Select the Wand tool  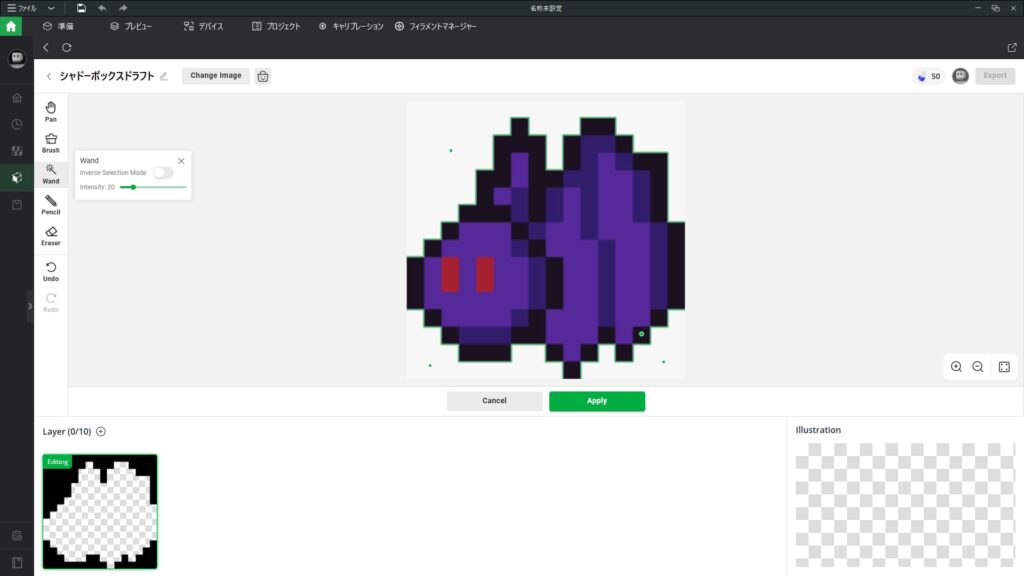51,174
